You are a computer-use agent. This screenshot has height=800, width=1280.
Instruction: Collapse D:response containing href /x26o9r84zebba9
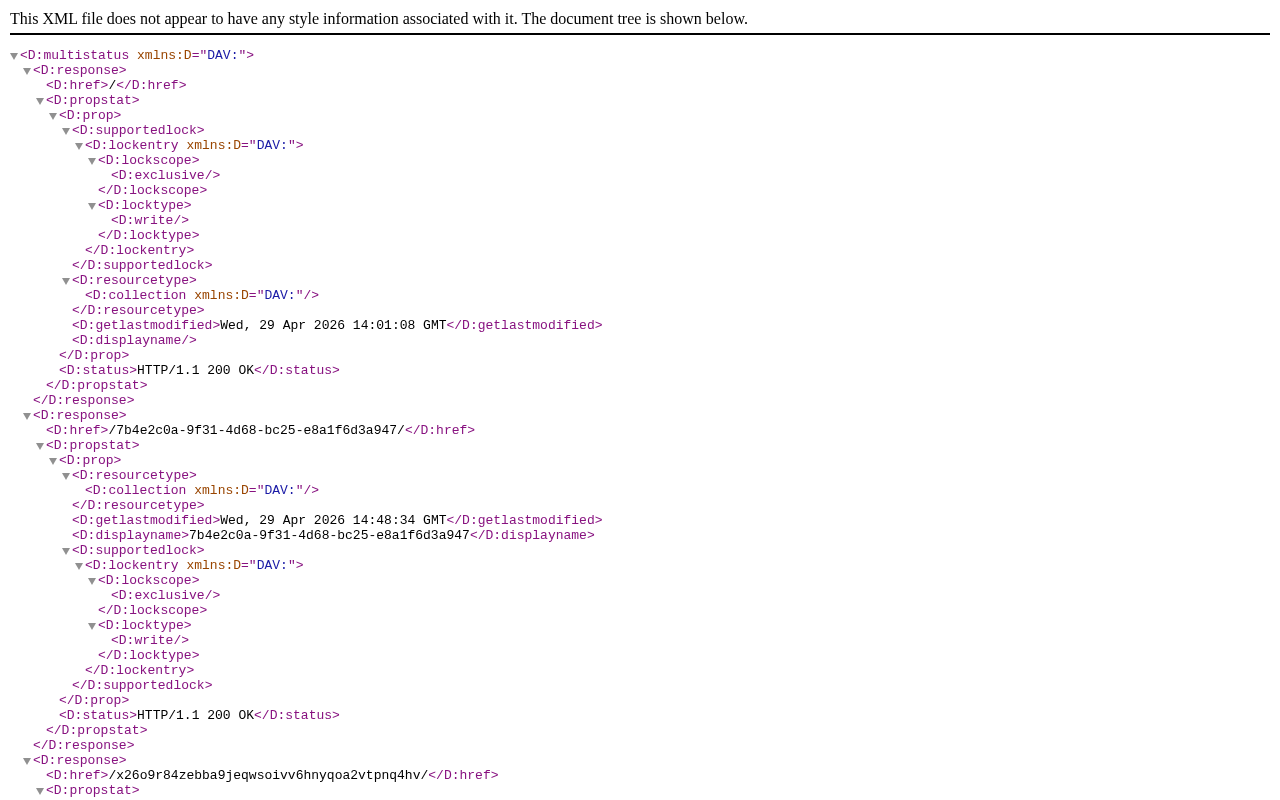(x=27, y=762)
